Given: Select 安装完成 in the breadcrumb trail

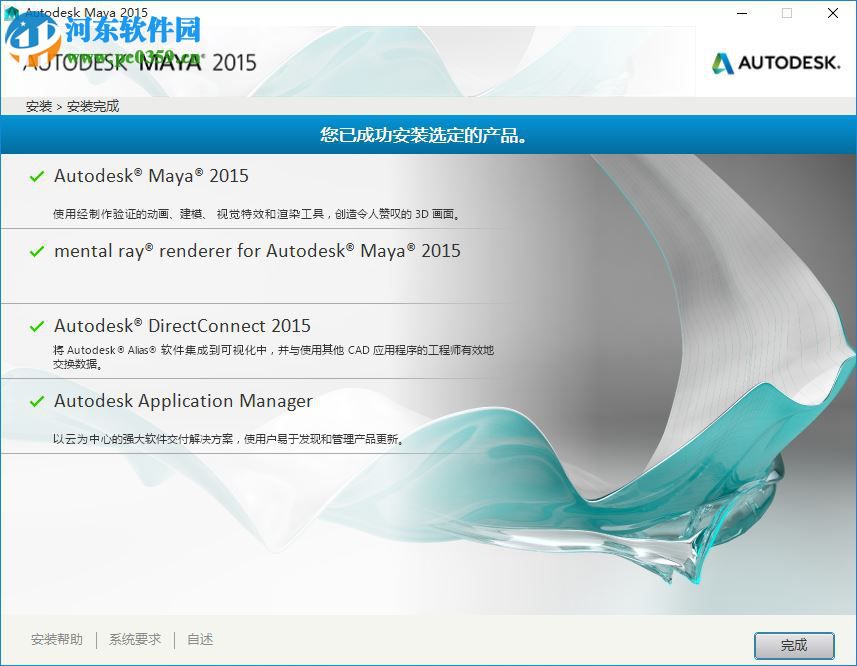Looking at the screenshot, I should (x=94, y=105).
